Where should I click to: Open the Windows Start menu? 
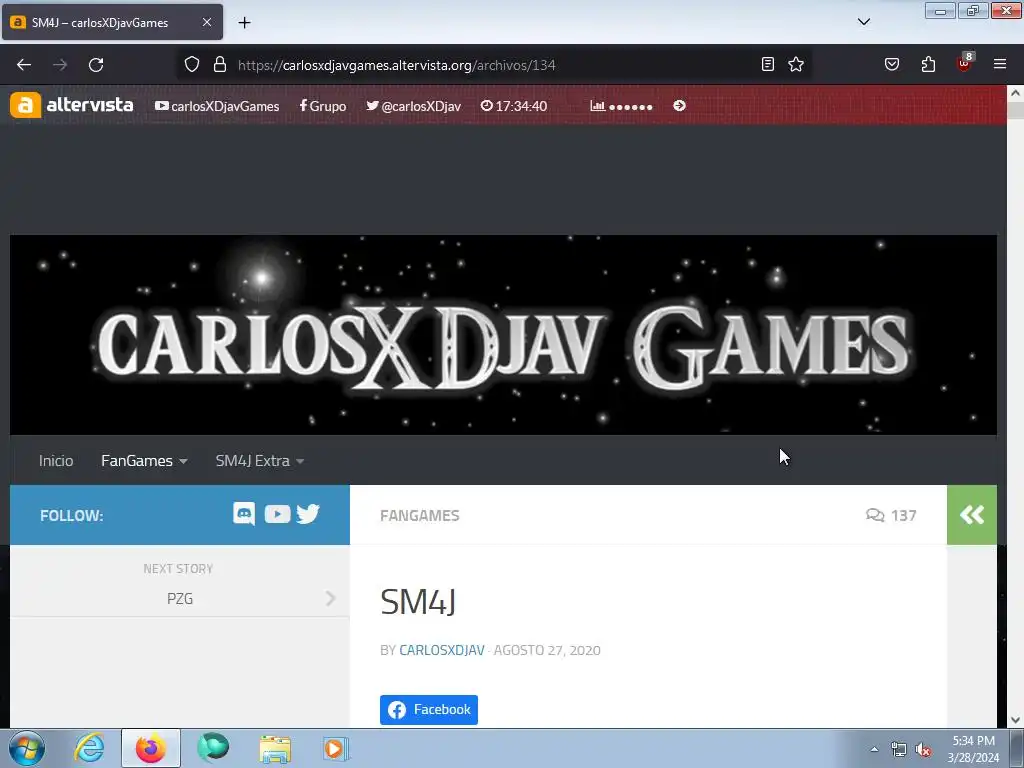click(x=27, y=748)
